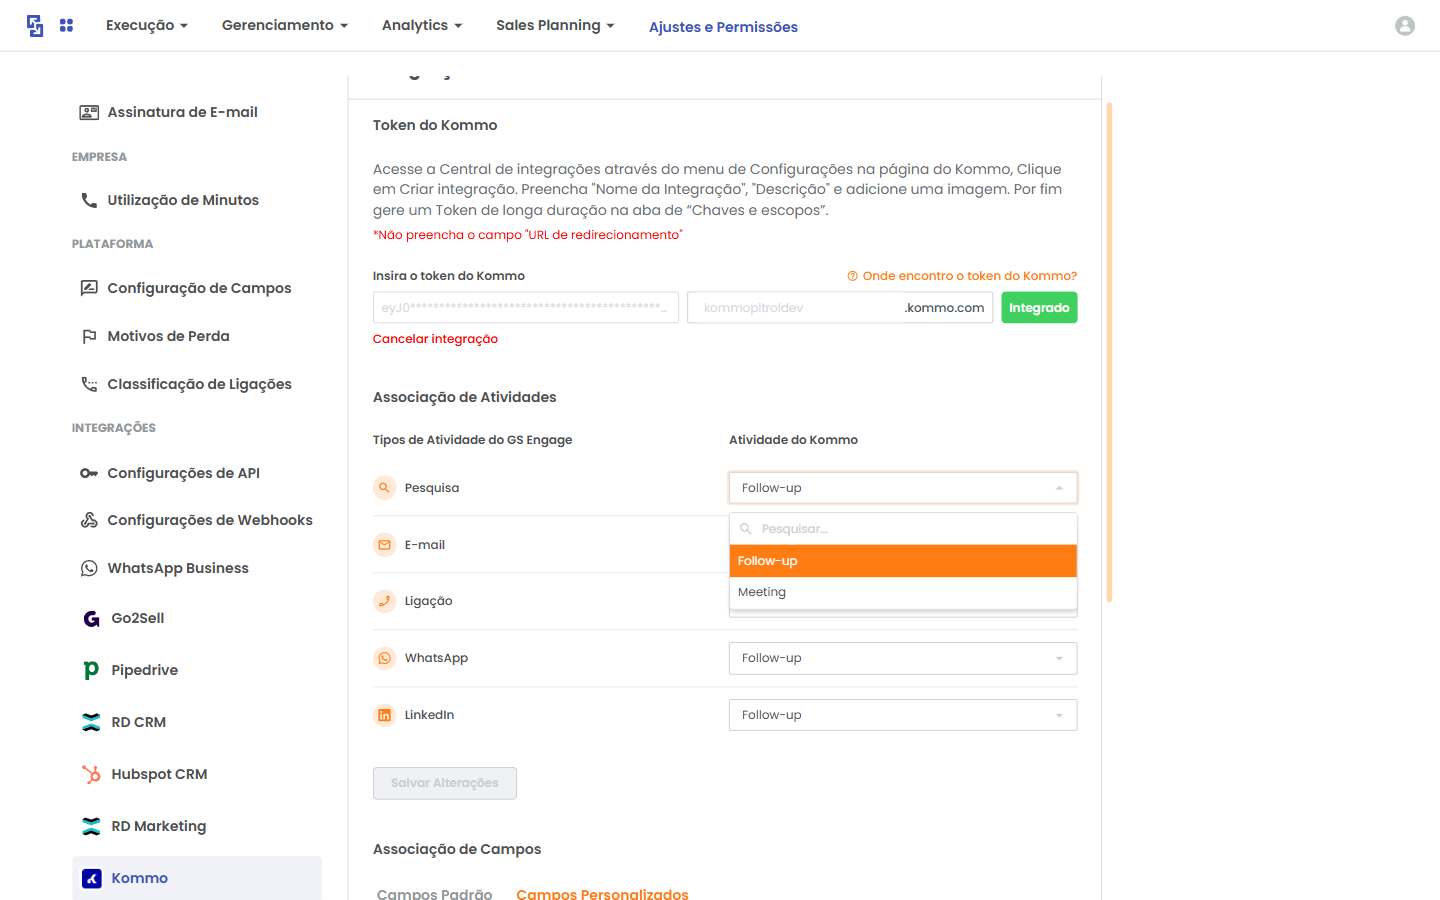Click the orange vertical scrollbar
Screen dimensions: 1440x900
click(1110, 352)
